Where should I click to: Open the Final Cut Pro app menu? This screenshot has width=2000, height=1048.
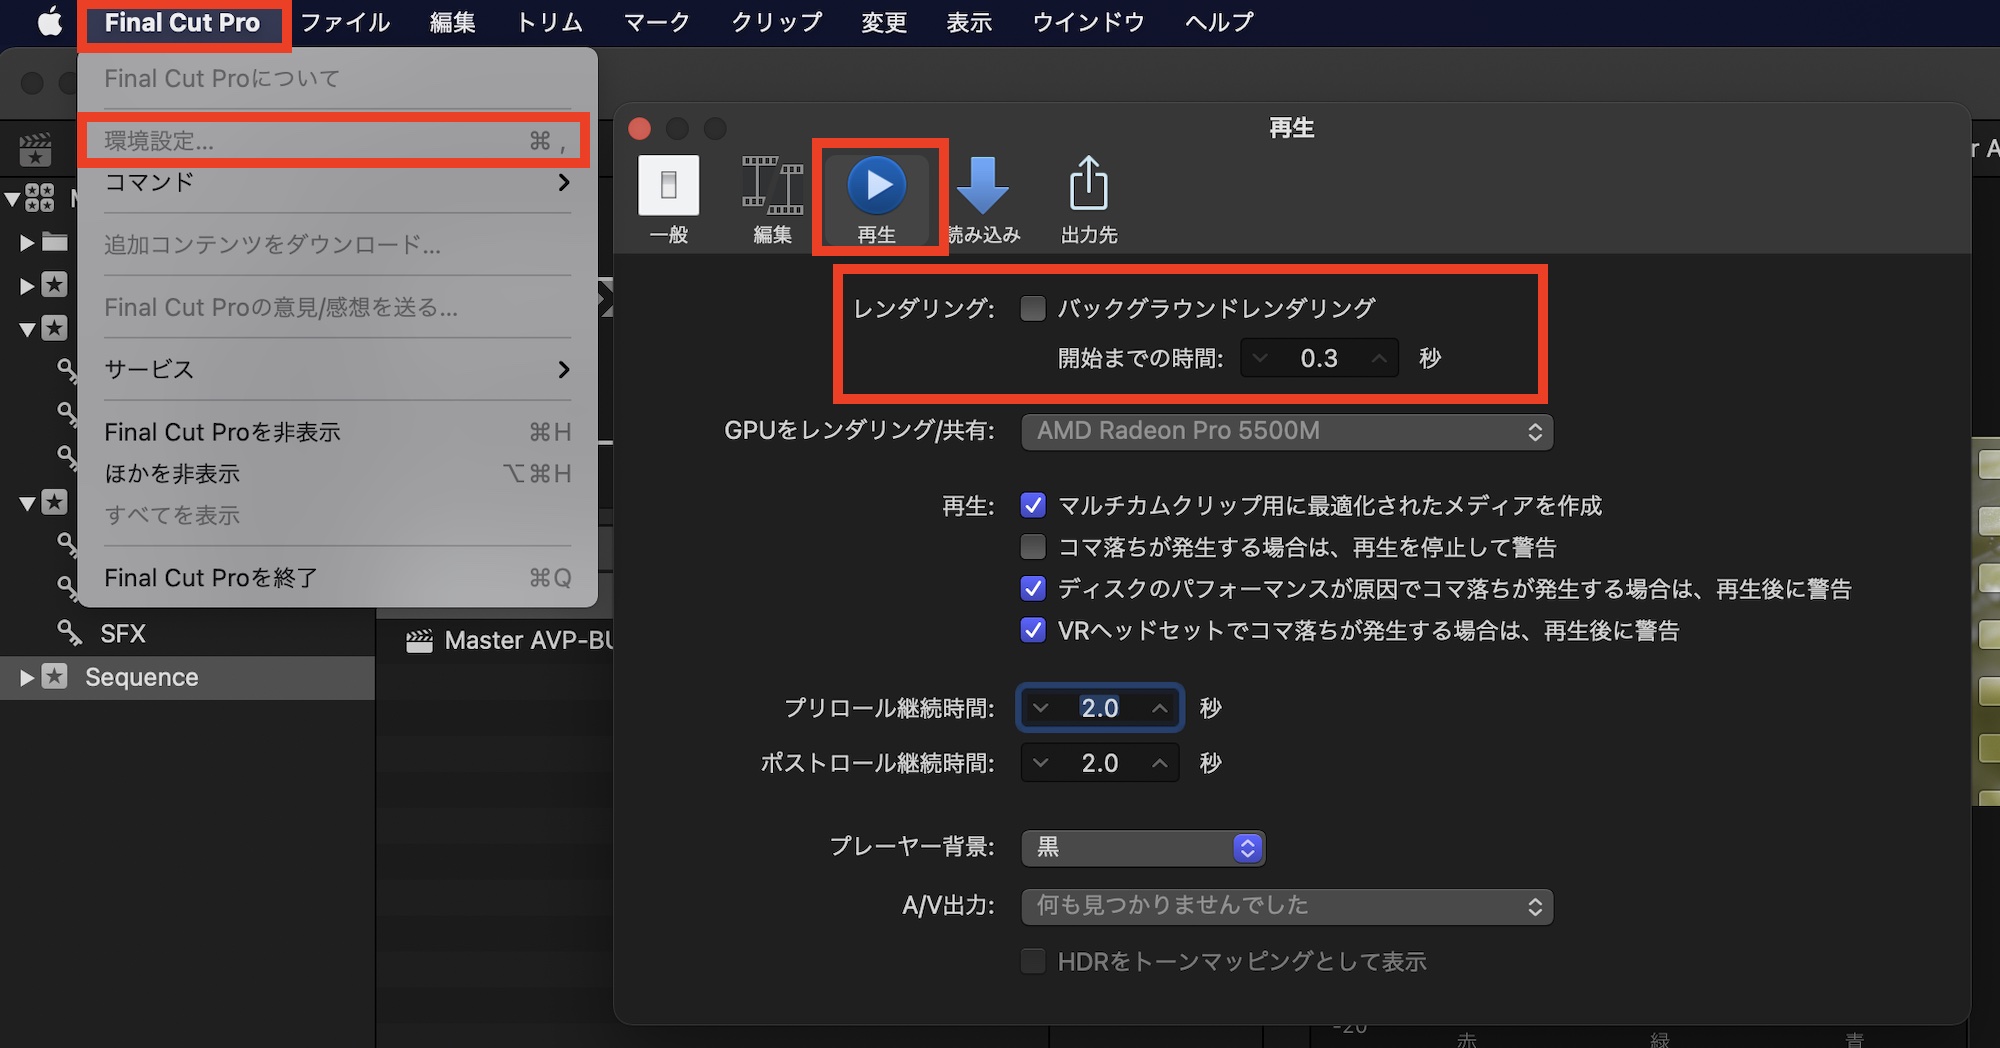coord(182,22)
